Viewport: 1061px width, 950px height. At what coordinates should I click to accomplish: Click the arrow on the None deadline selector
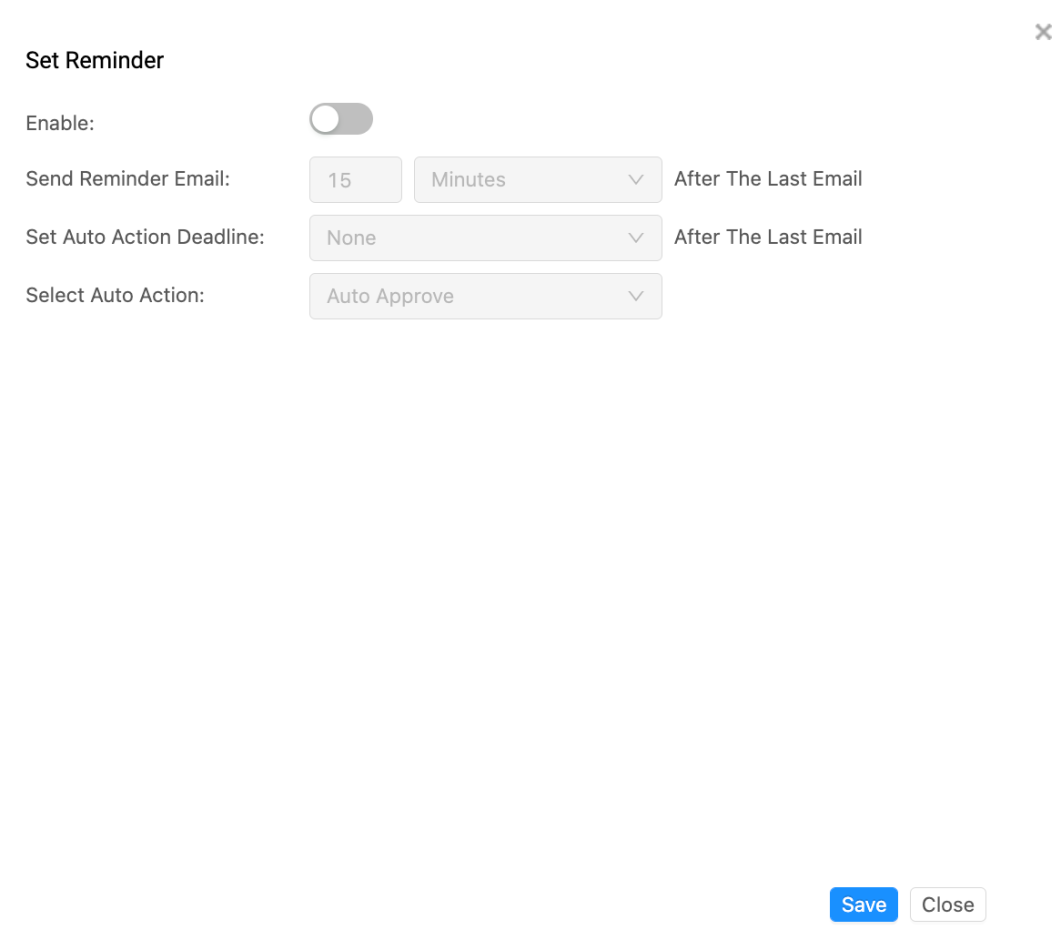[x=636, y=238]
